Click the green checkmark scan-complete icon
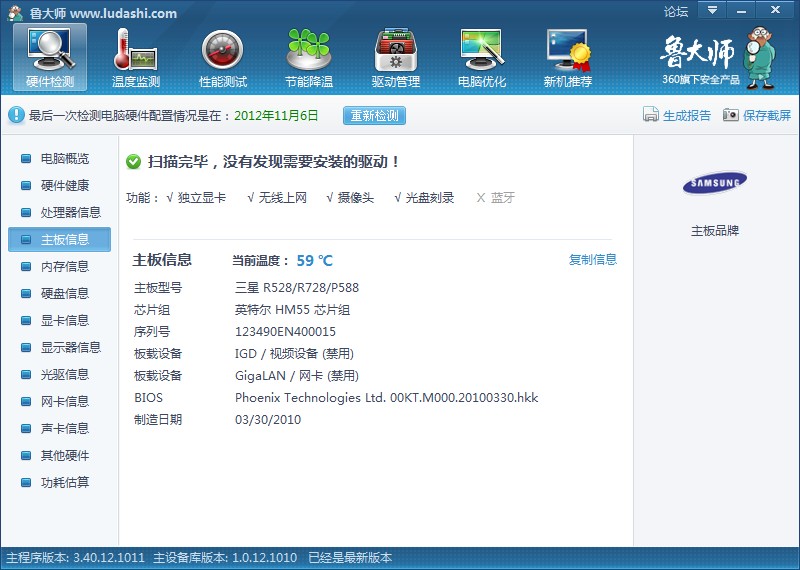This screenshot has height=570, width=800. point(133,162)
